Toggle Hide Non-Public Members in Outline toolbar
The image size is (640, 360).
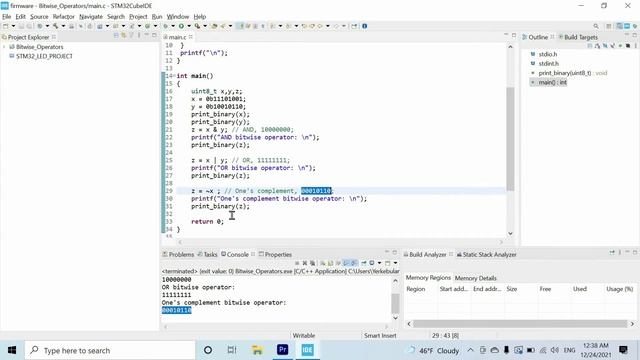(x=620, y=46)
